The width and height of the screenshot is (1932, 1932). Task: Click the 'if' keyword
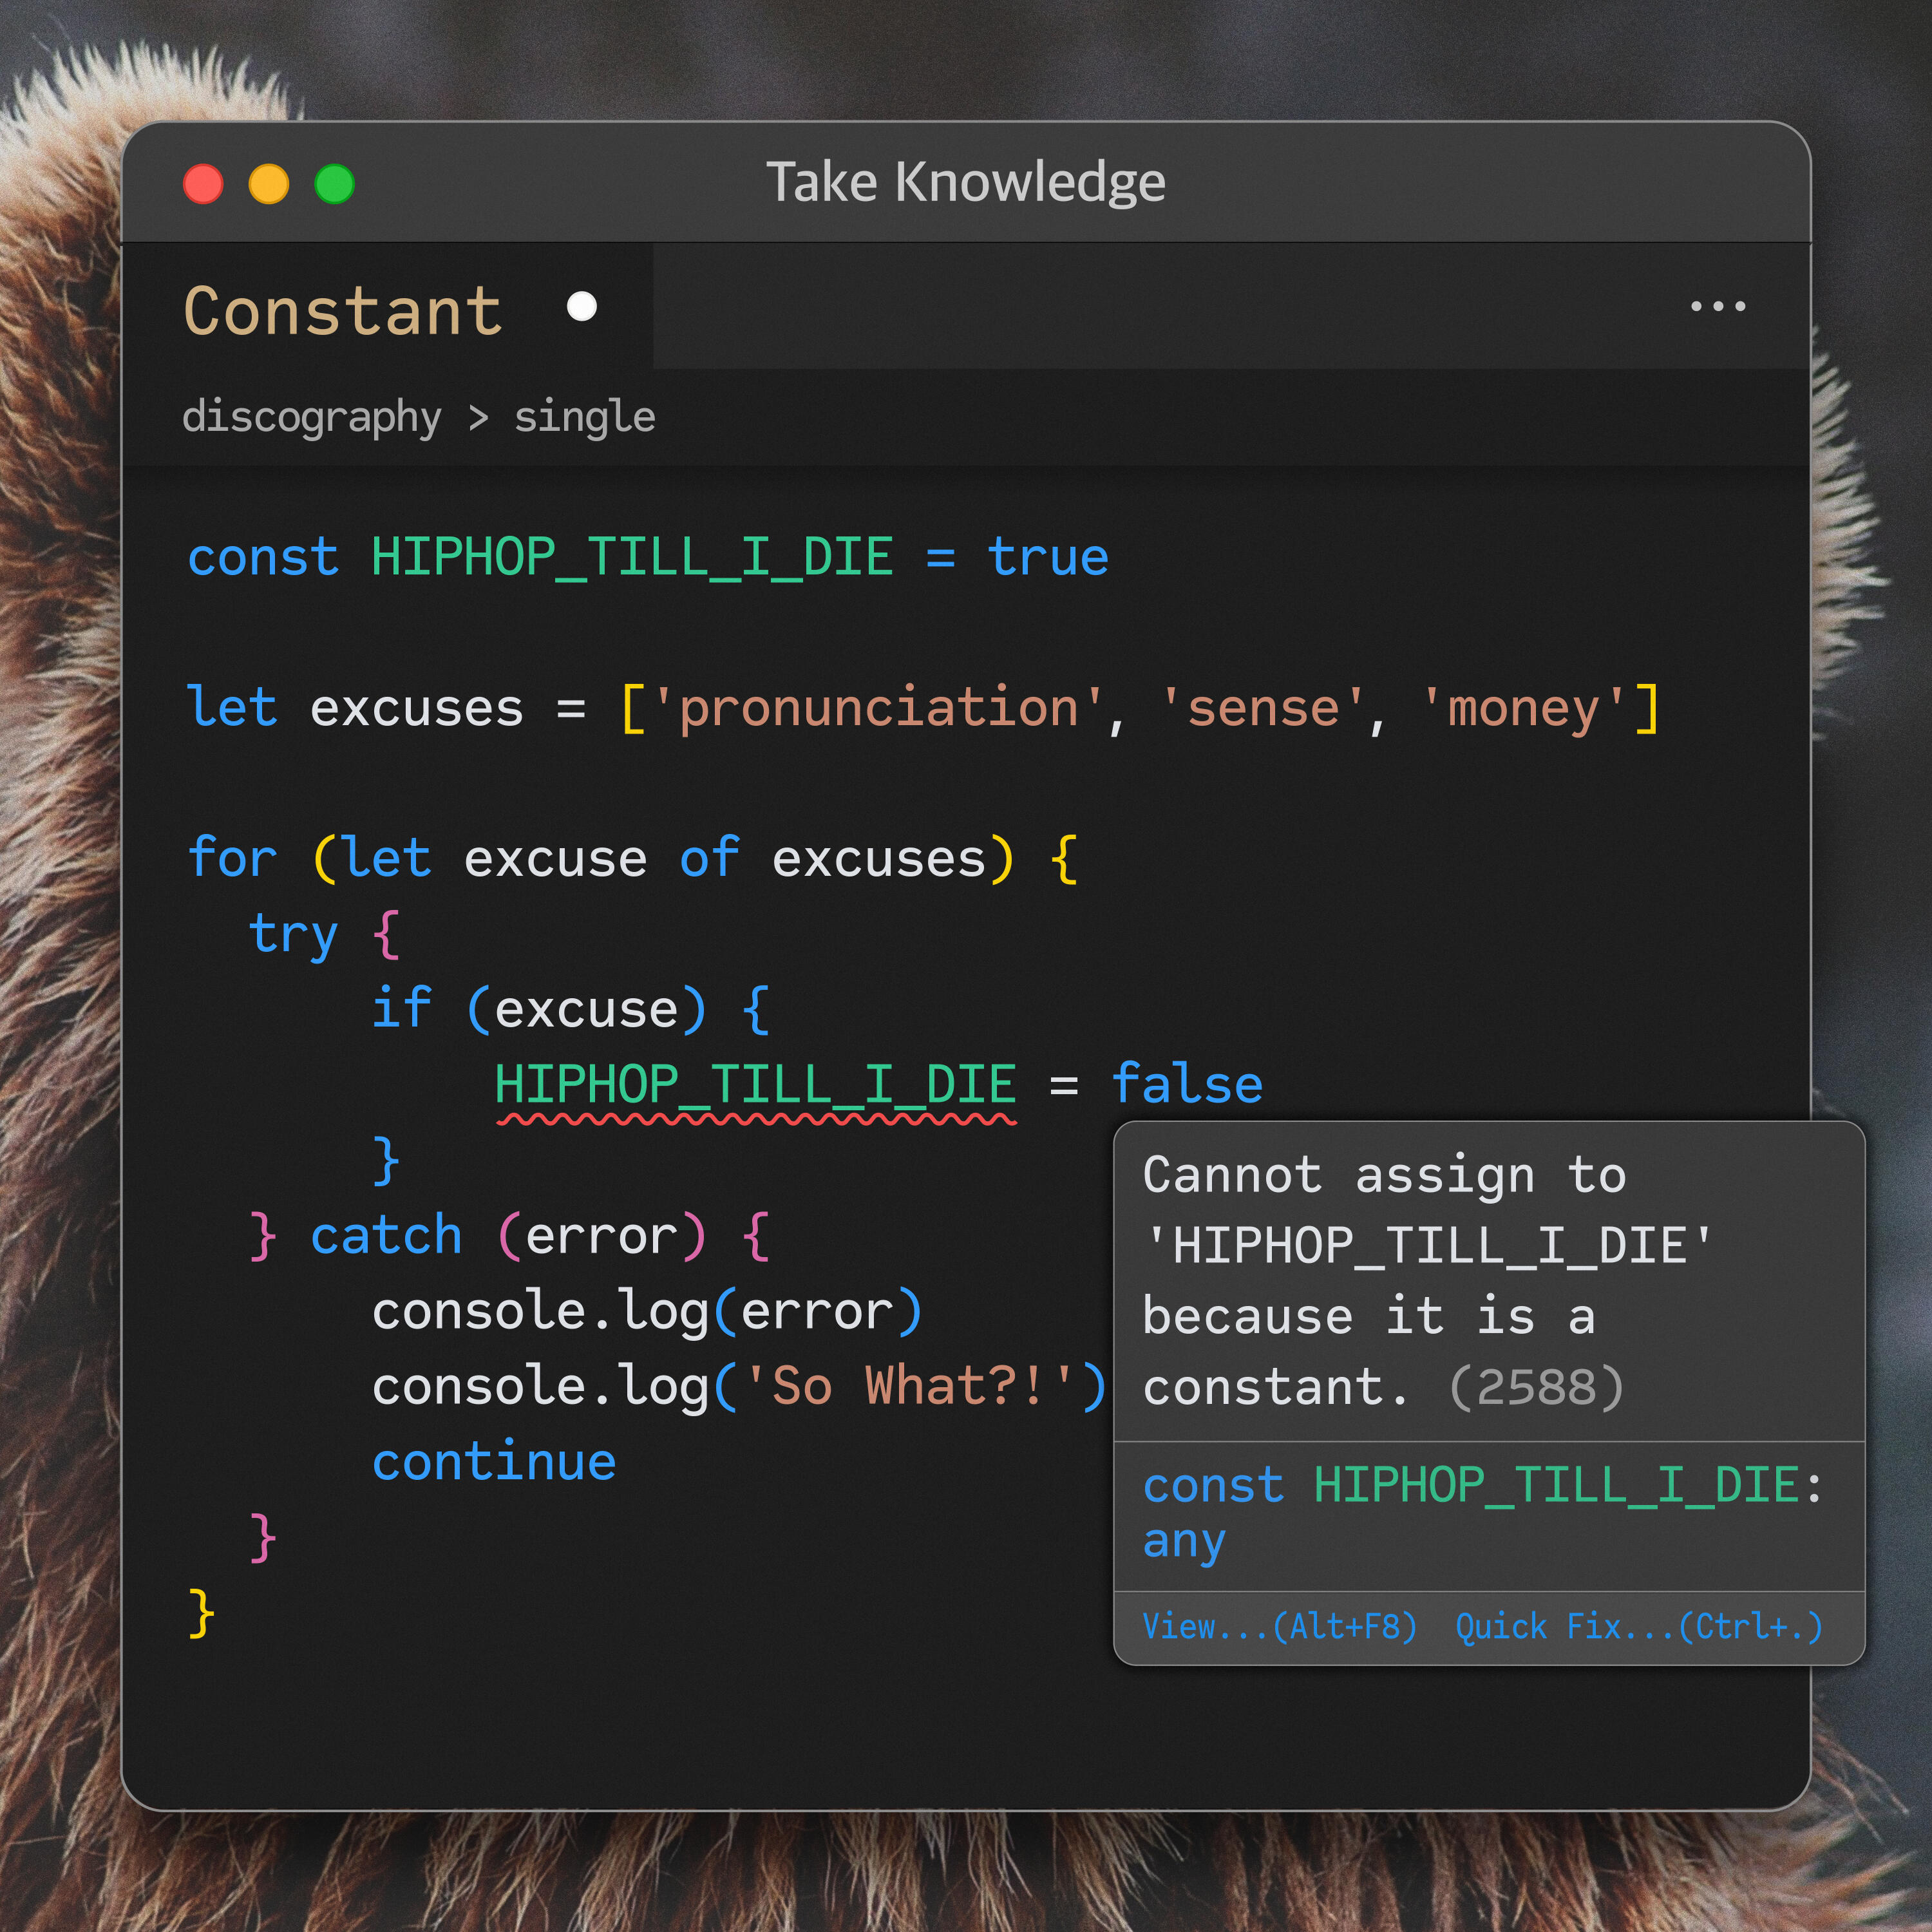click(x=402, y=1008)
